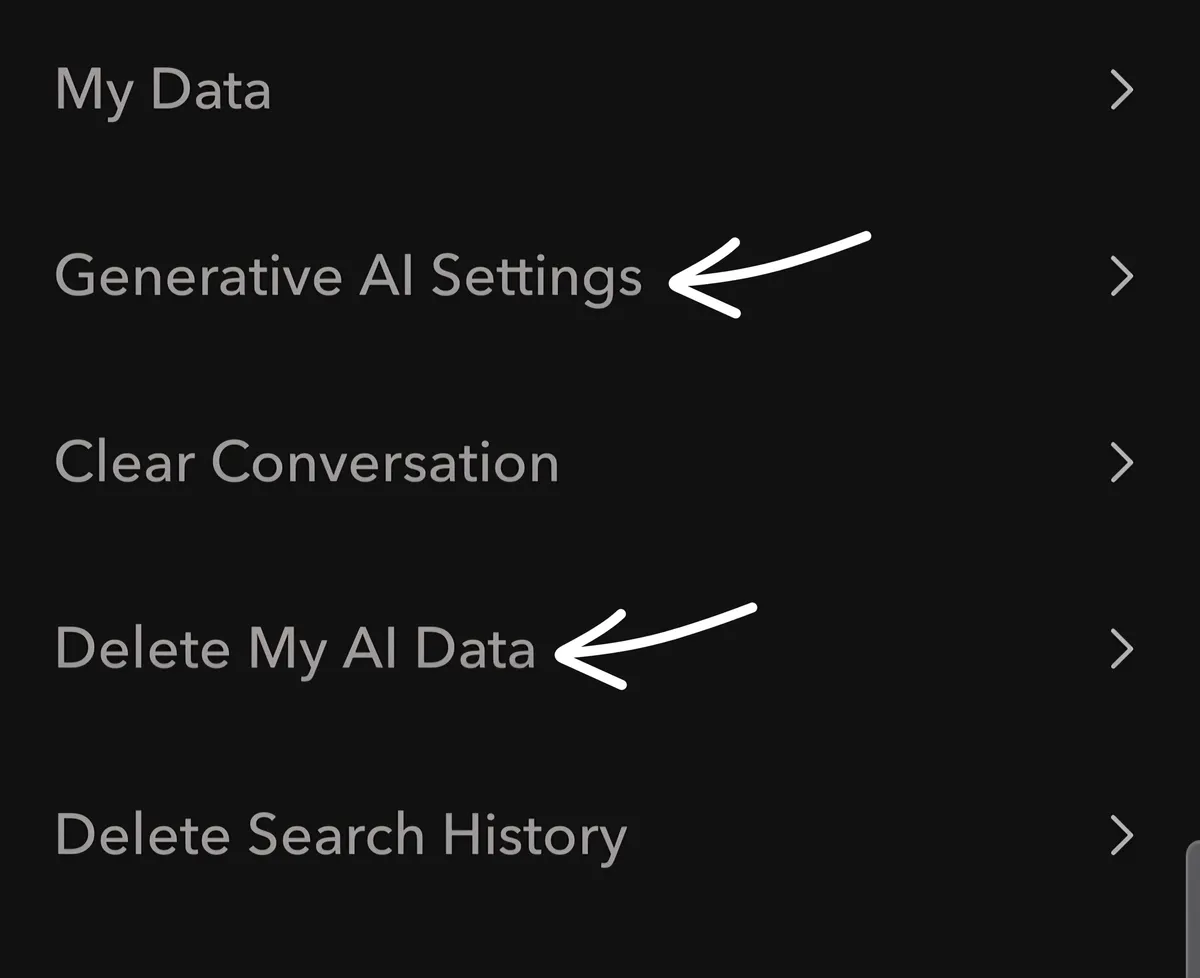Tap Delete My AI Data
This screenshot has width=1200, height=978.
click(295, 649)
